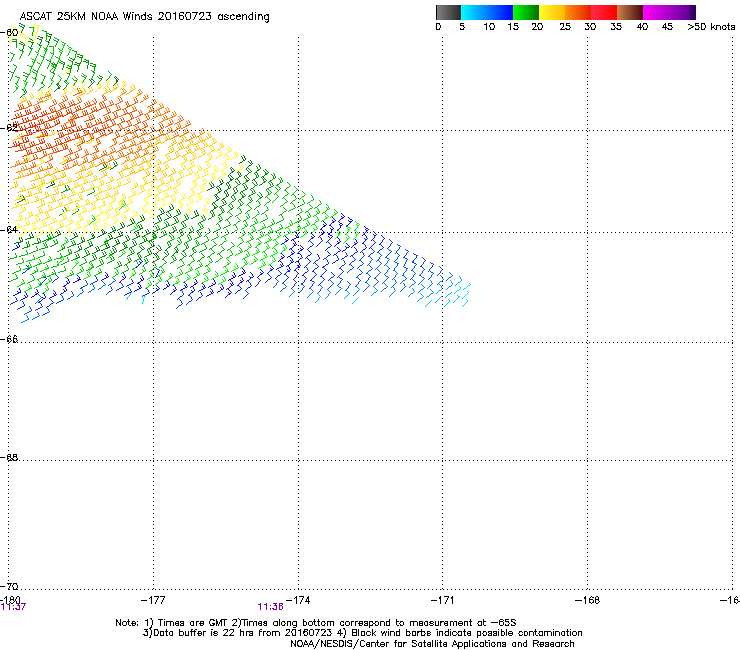Click the -180 longitude axis label
The height and width of the screenshot is (650, 740).
[10, 600]
